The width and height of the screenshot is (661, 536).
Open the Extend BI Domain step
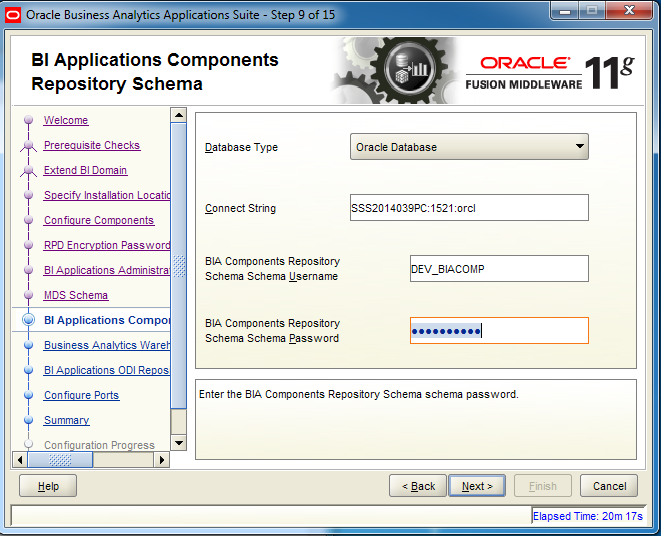tap(86, 170)
